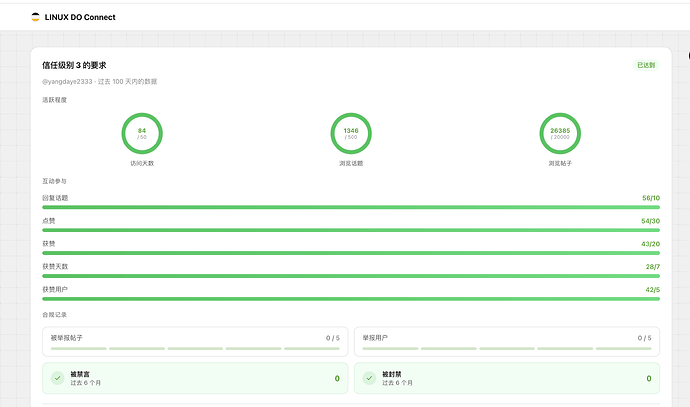Click the 点赞 progress bar
The width and height of the screenshot is (690, 407).
[351, 230]
